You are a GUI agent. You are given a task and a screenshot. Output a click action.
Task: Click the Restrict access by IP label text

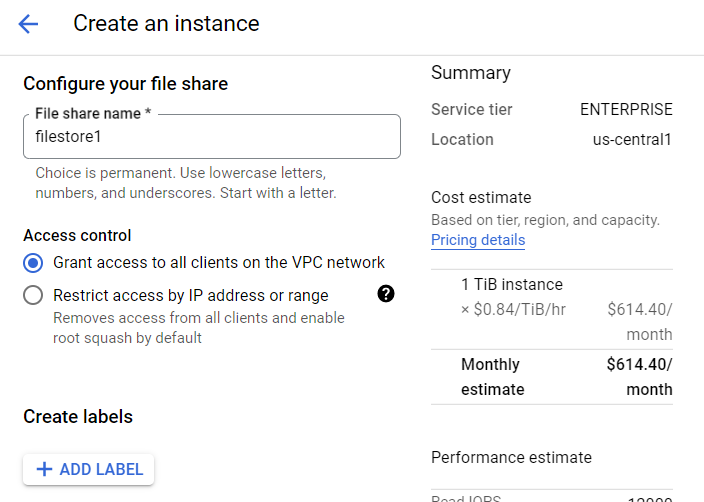(x=191, y=295)
